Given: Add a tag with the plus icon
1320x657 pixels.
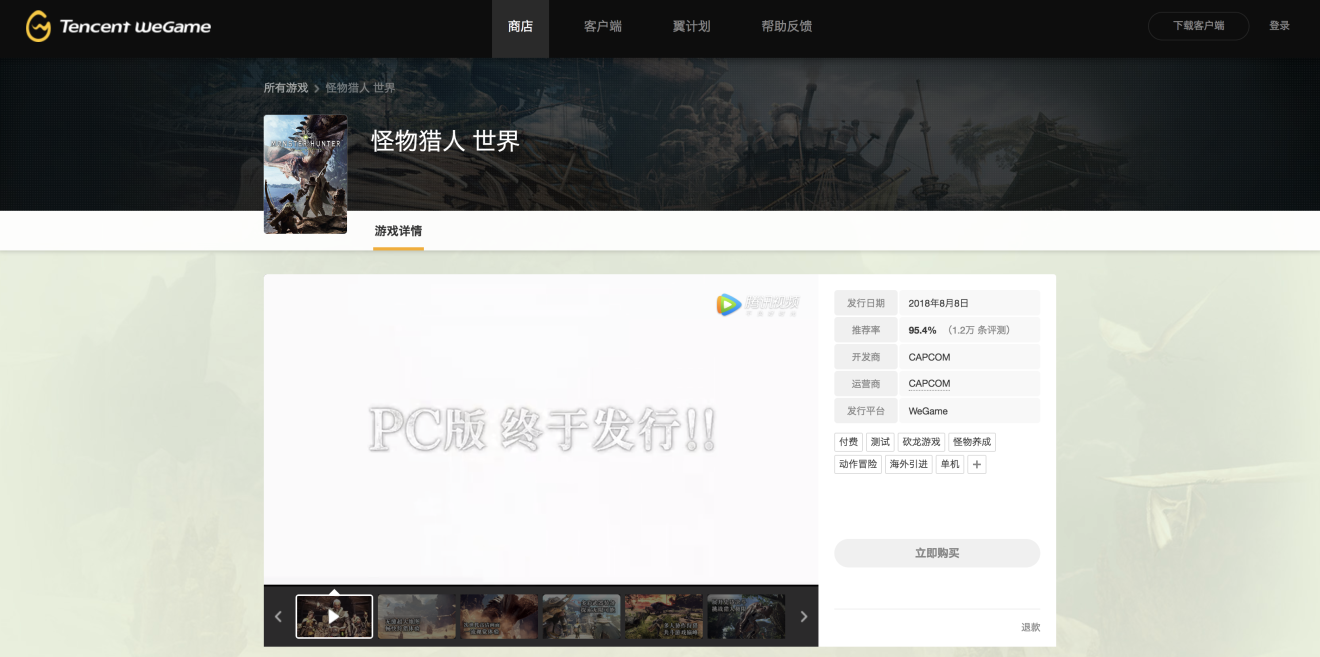Looking at the screenshot, I should [x=977, y=464].
